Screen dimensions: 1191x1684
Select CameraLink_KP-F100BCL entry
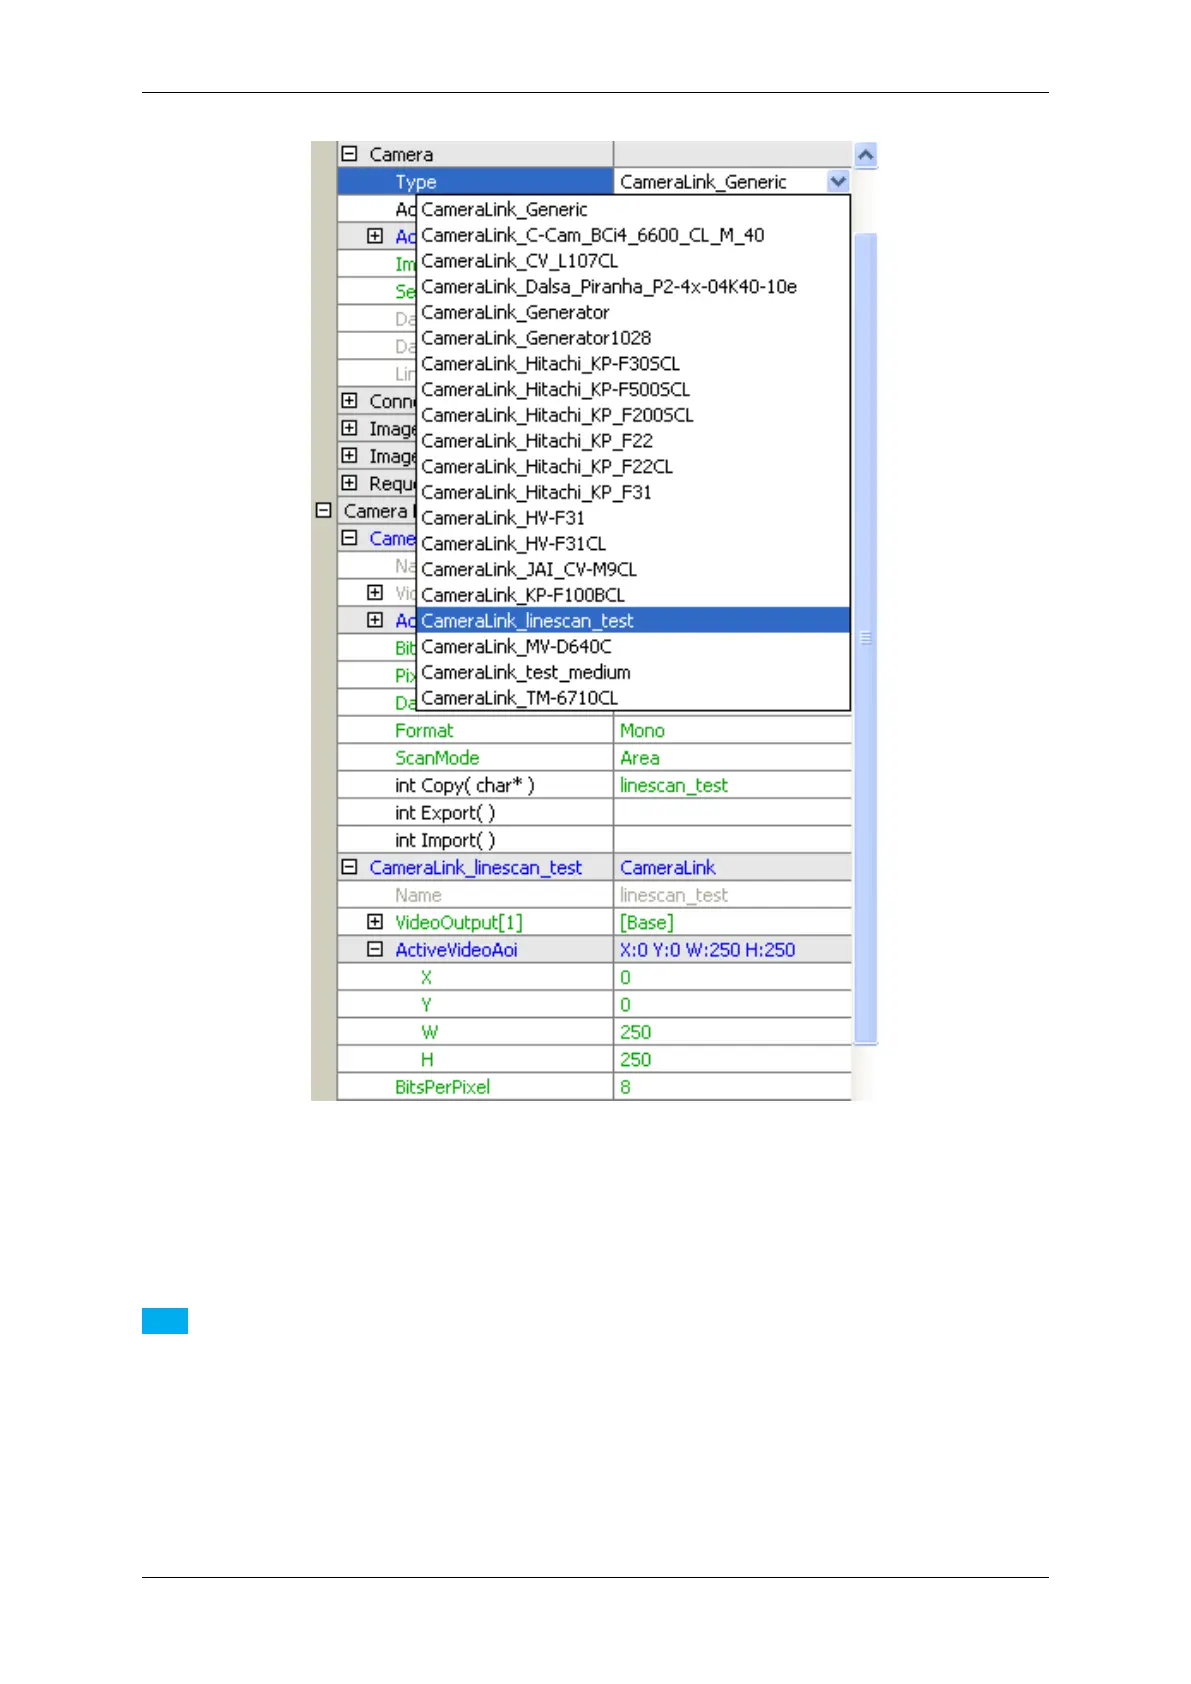[633, 595]
